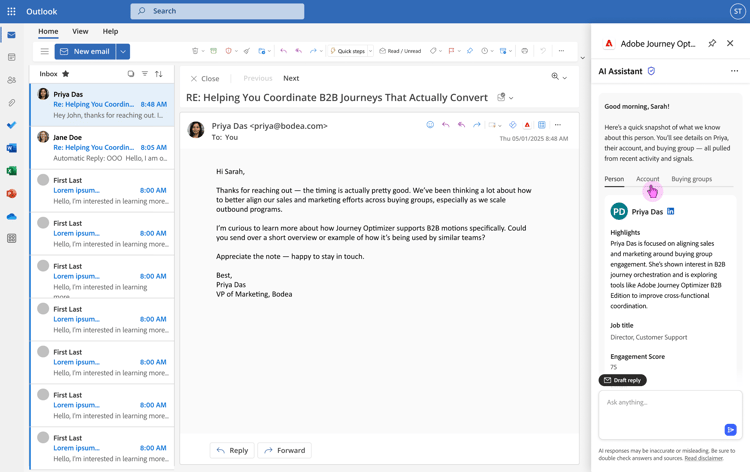Open OneDrive from the left rail
This screenshot has height=472, width=750.
(12, 217)
